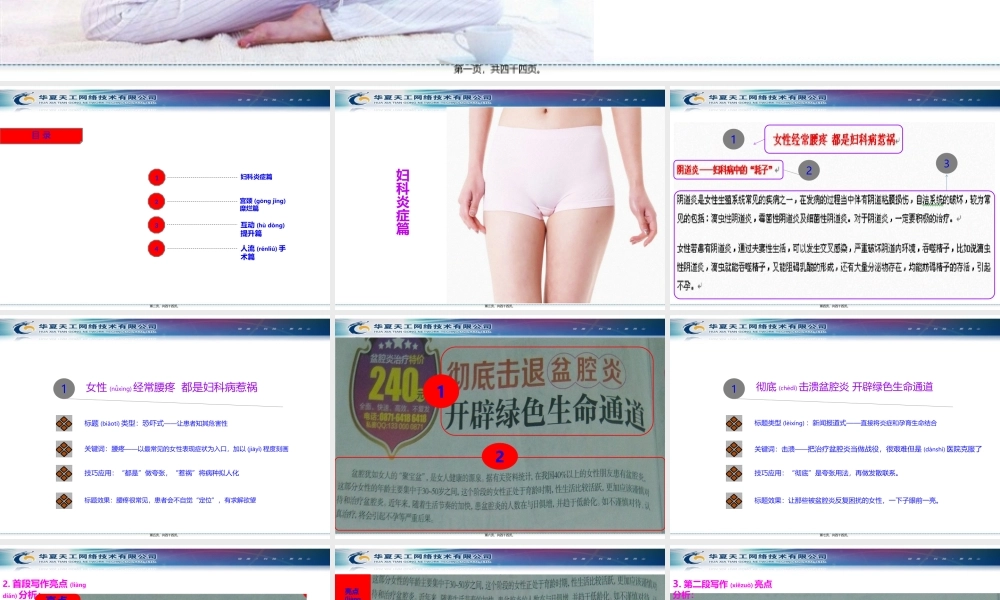1000x600 pixels.
Task: Select the red numbered circle beside 妇科炎症篇
Action: [156, 177]
